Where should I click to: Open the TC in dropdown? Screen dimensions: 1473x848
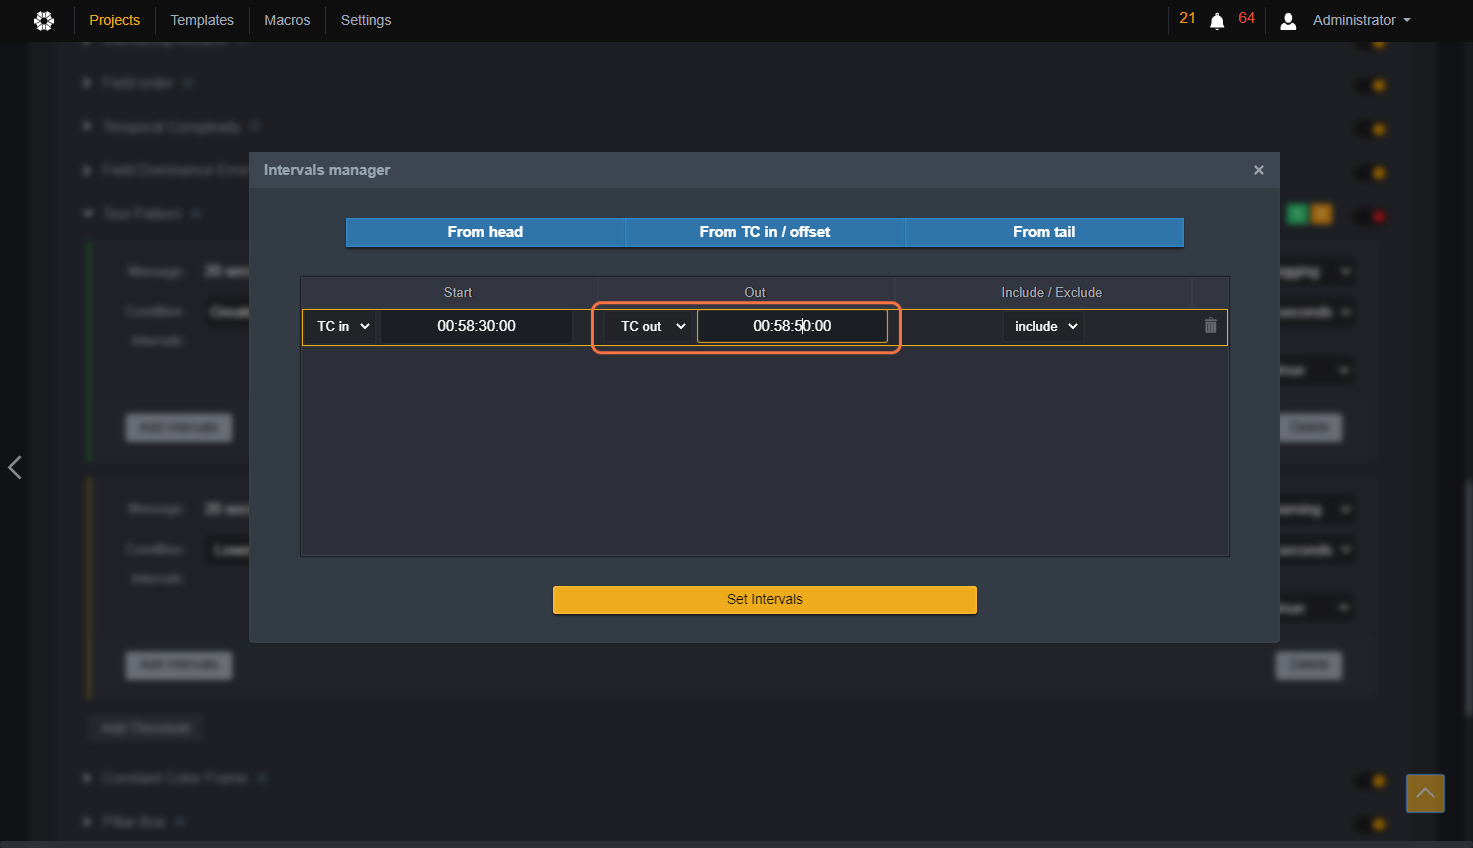(x=343, y=326)
